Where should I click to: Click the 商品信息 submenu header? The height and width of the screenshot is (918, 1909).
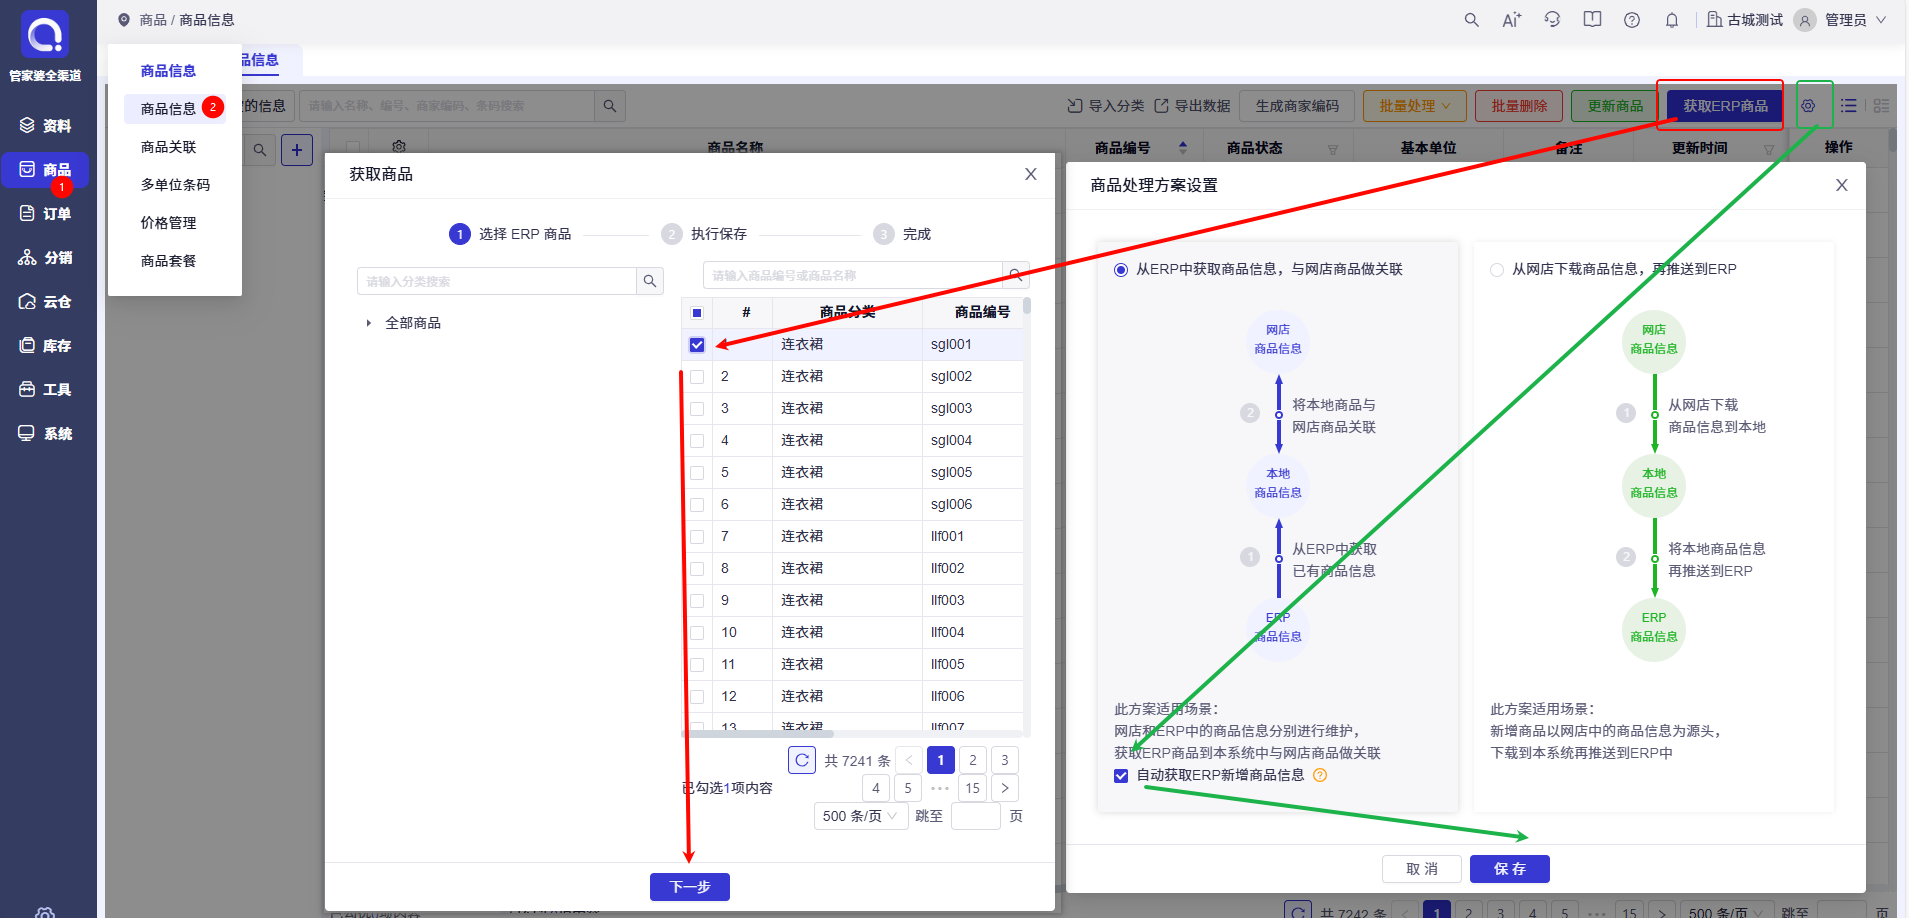pyautogui.click(x=168, y=71)
